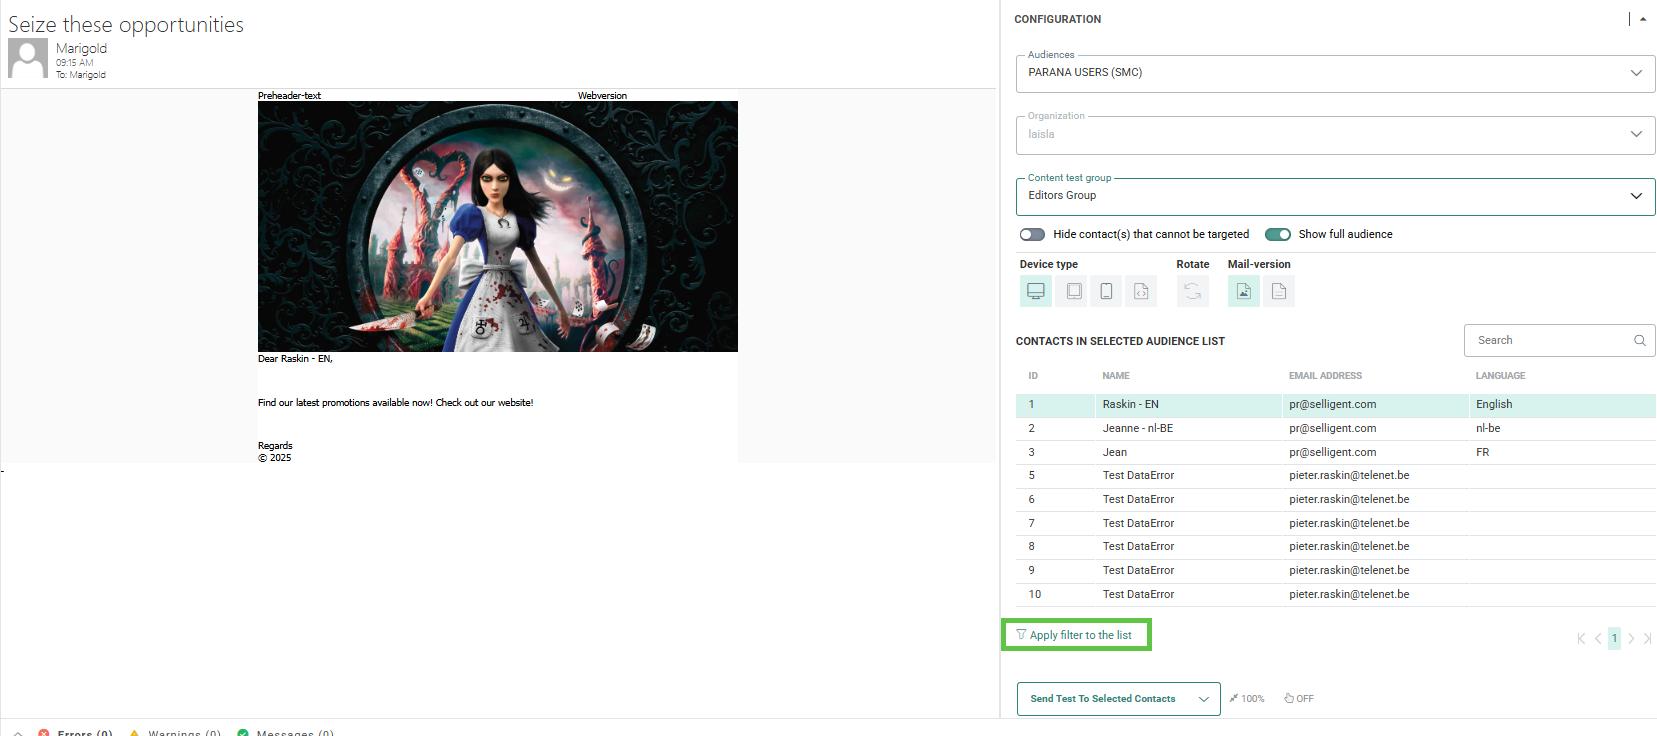Click page number 1 in pager
Image resolution: width=1657 pixels, height=736 pixels.
(x=1614, y=638)
